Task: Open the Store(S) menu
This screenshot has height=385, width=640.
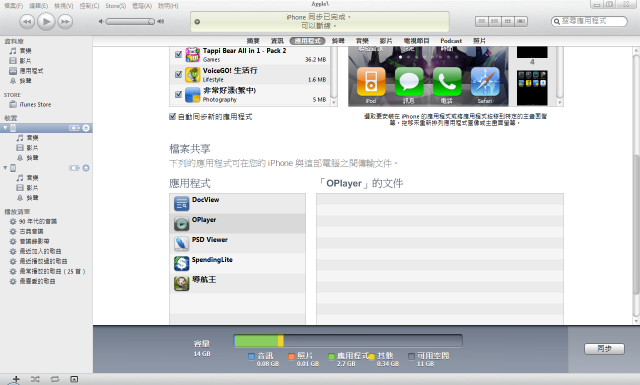Action: point(116,6)
